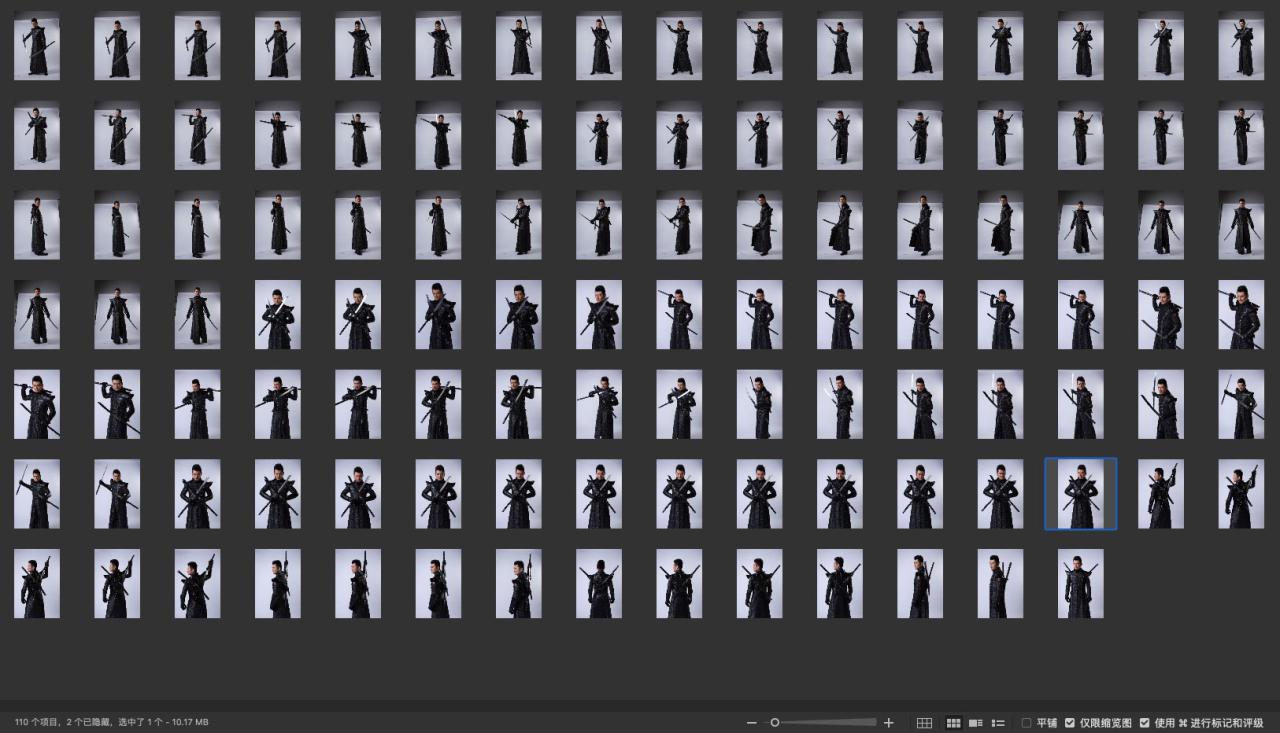The height and width of the screenshot is (733, 1280).
Task: Click the zoom out minus icon
Action: tap(752, 723)
